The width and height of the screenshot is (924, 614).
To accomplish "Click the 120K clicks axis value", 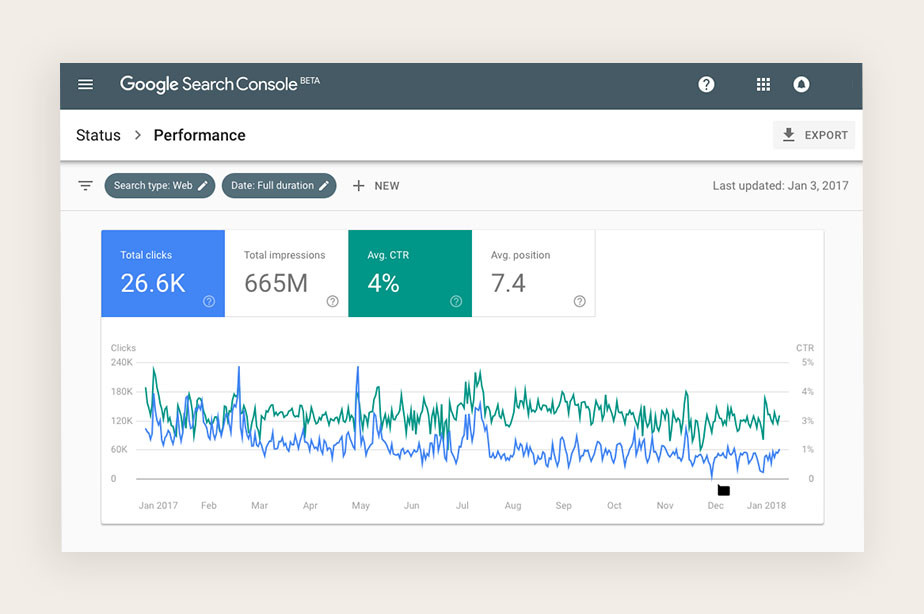I will coord(121,421).
